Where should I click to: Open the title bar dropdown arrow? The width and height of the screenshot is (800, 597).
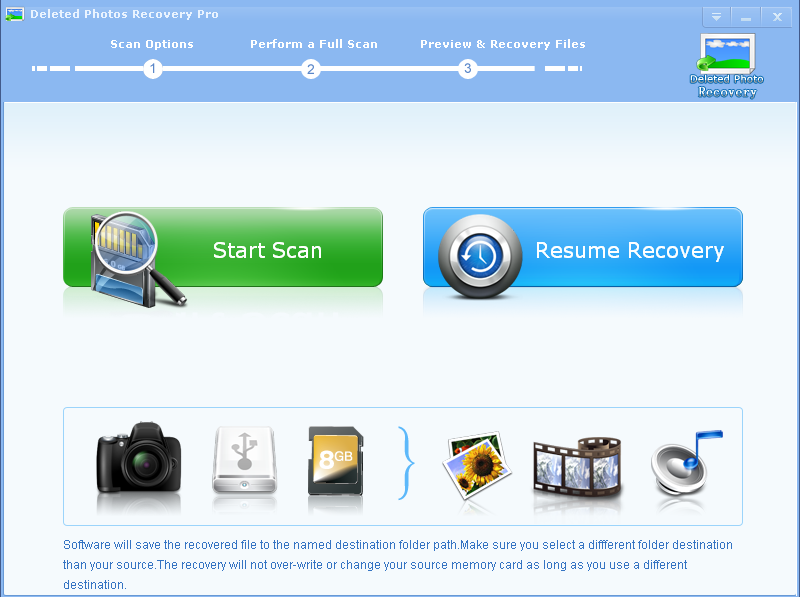pos(717,17)
